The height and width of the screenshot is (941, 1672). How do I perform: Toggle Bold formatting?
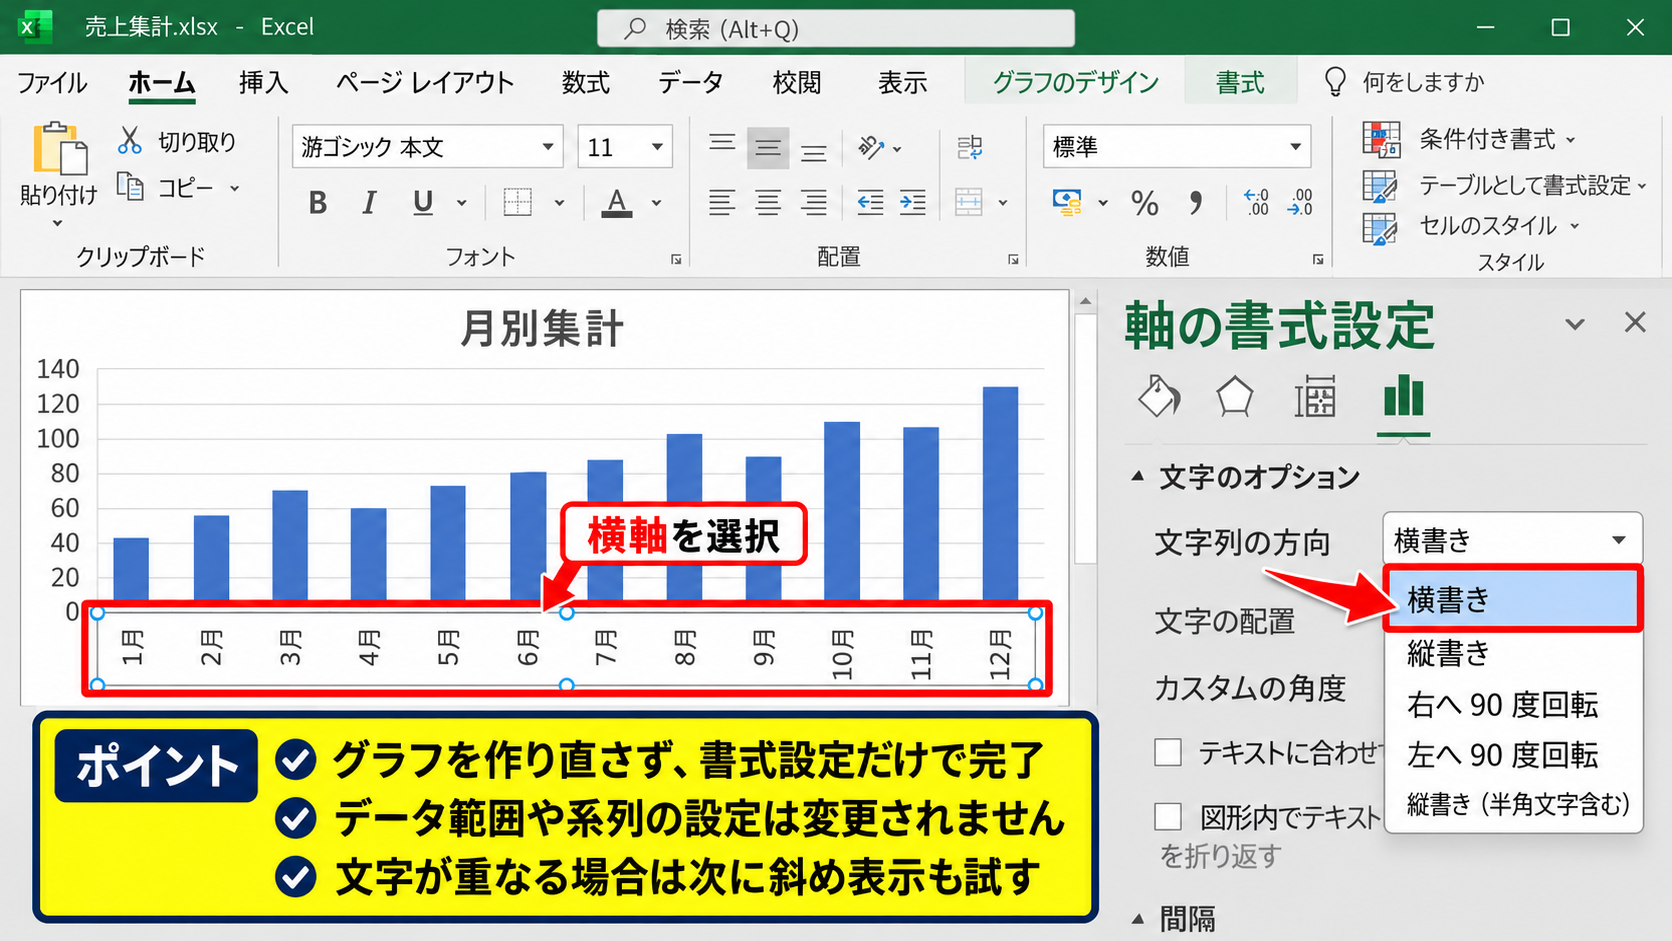318,203
